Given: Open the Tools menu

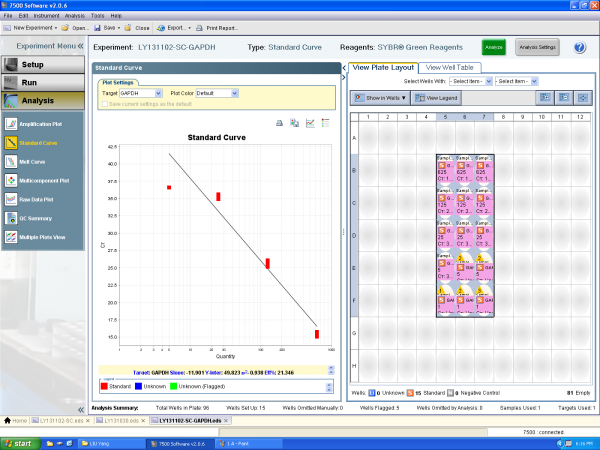Looking at the screenshot, I should coord(98,16).
